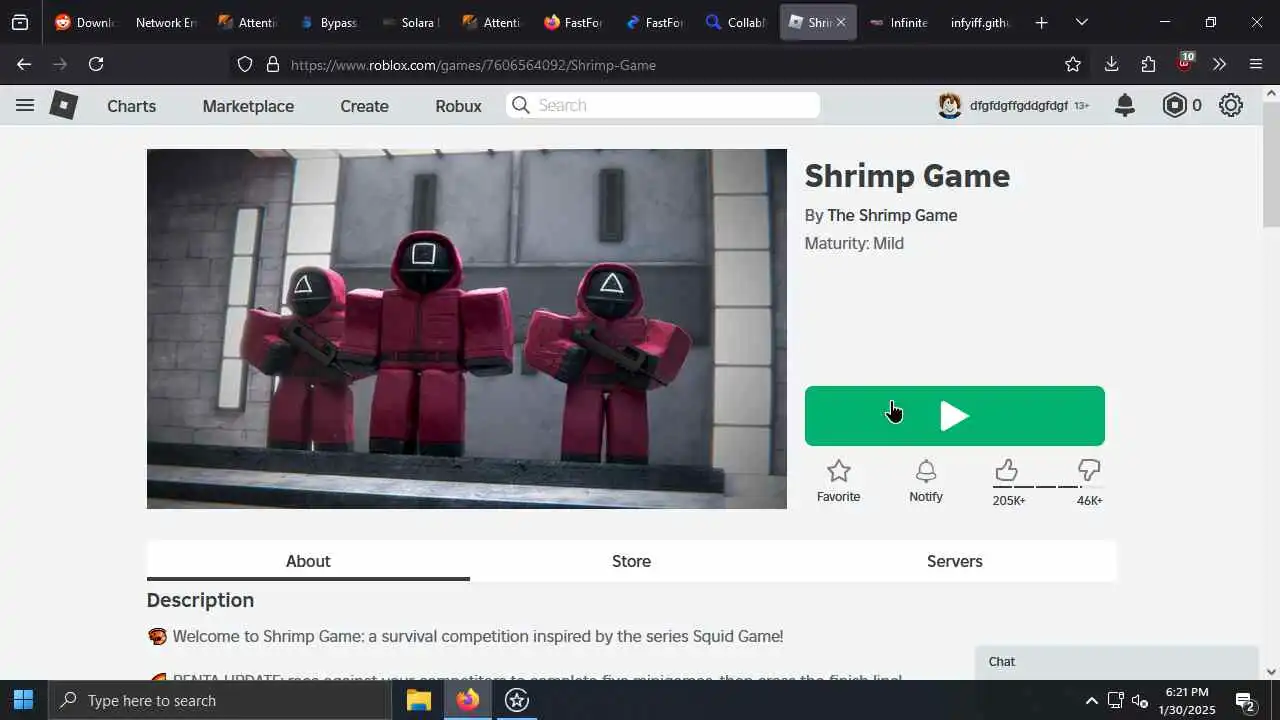Open the taskbar clock and date
This screenshot has width=1280, height=720.
click(1187, 700)
